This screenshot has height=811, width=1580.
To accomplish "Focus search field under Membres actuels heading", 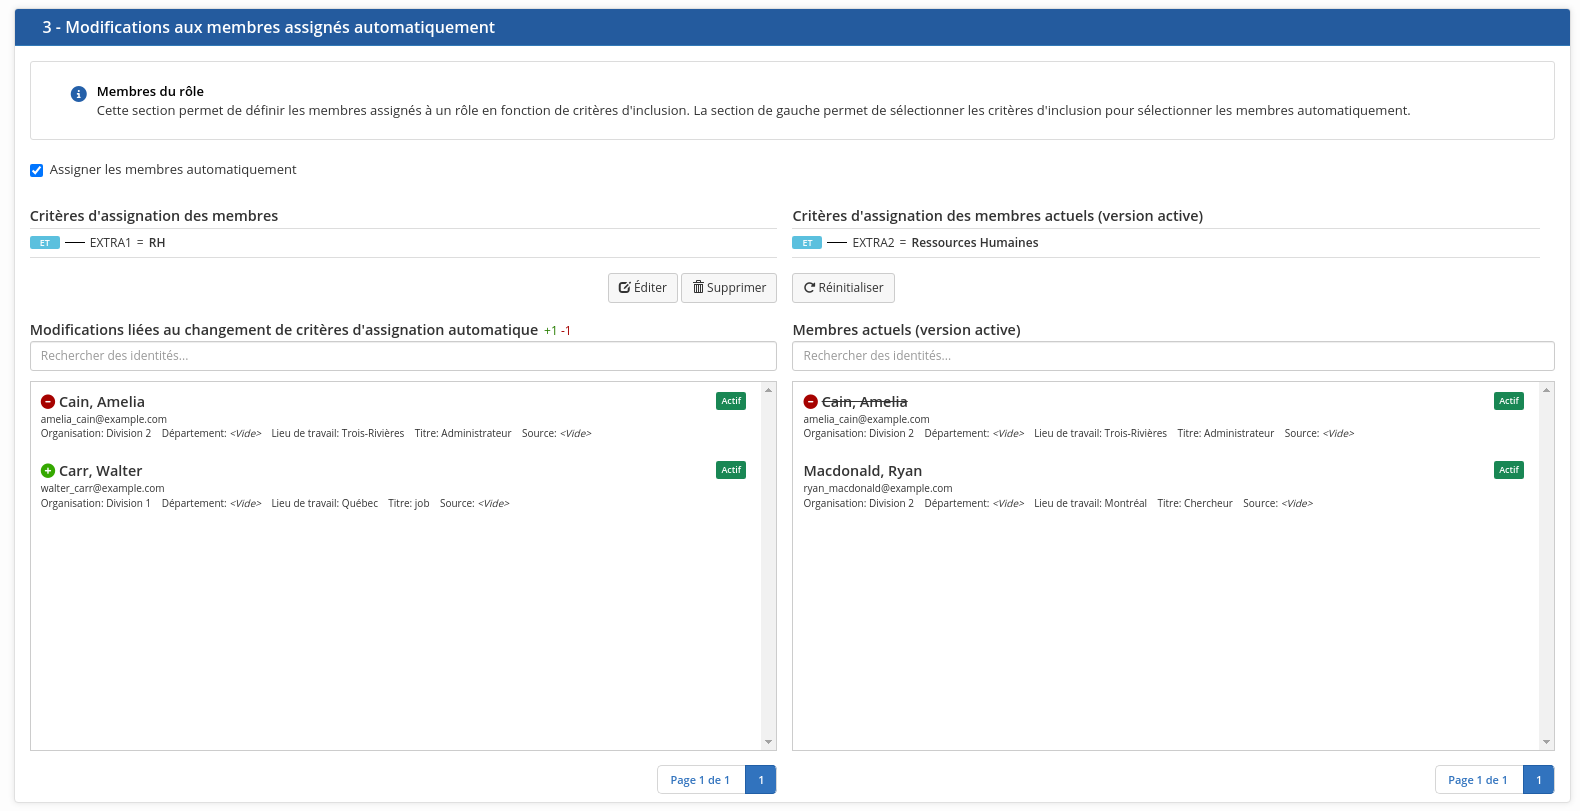I will click(1173, 356).
